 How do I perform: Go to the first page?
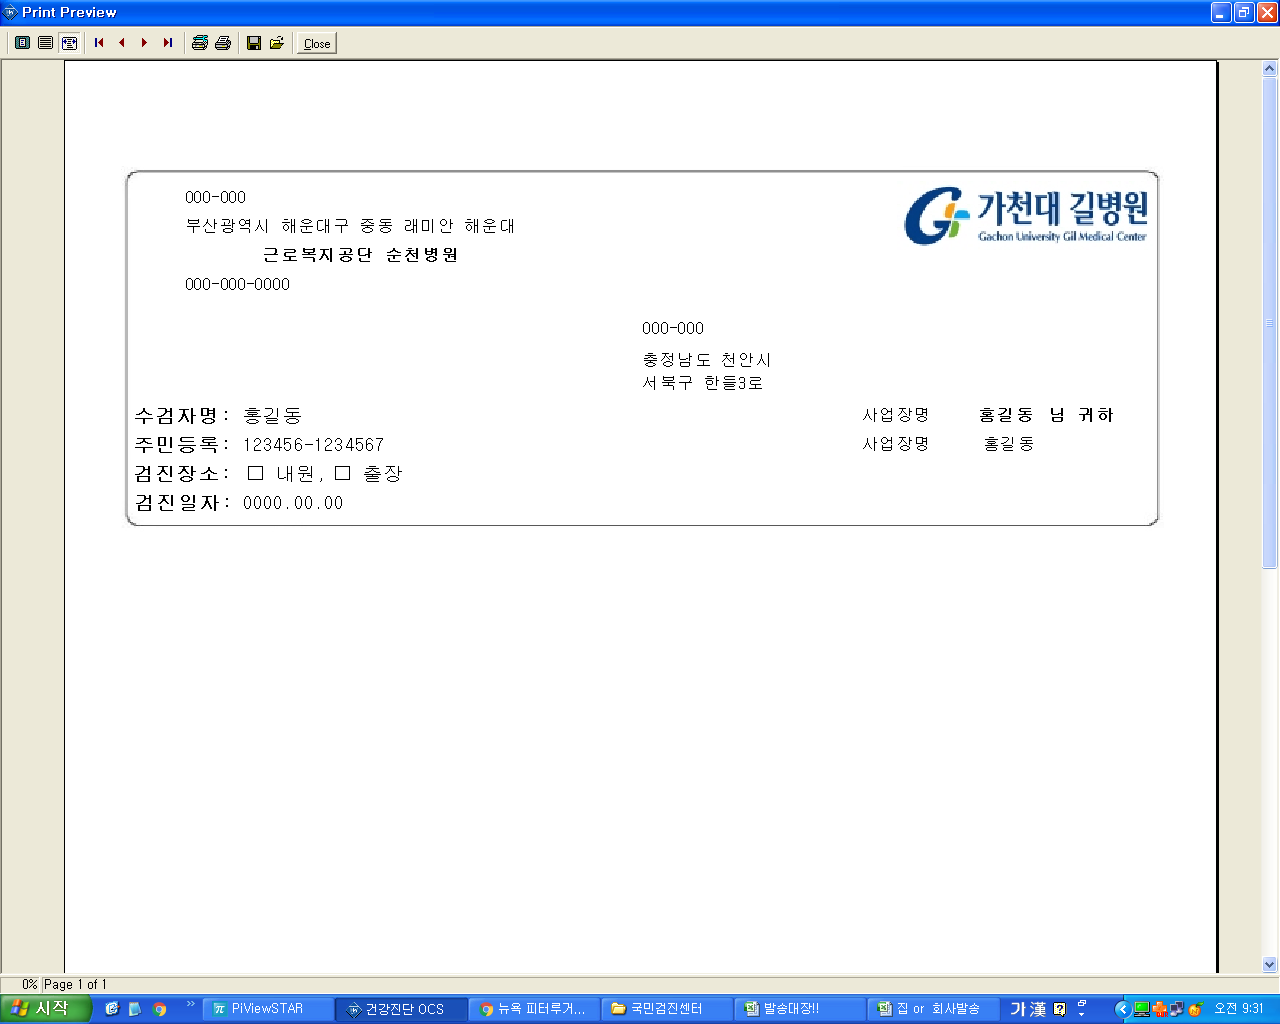click(x=99, y=43)
